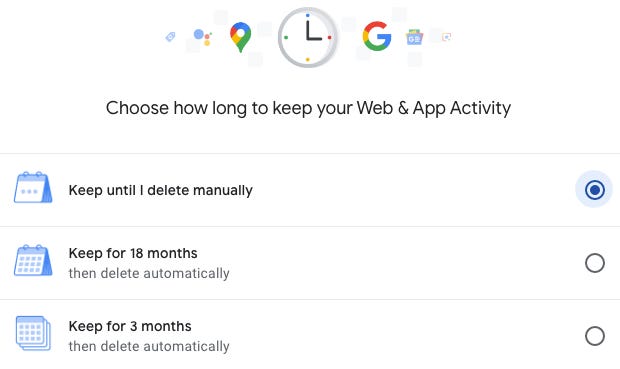Select the Keep for 18 months radio button
Image resolution: width=620 pixels, height=369 pixels.
(x=595, y=263)
